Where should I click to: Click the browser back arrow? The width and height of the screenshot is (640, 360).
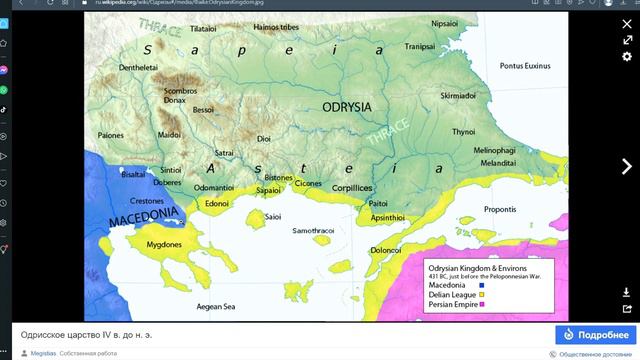click(21, 2)
